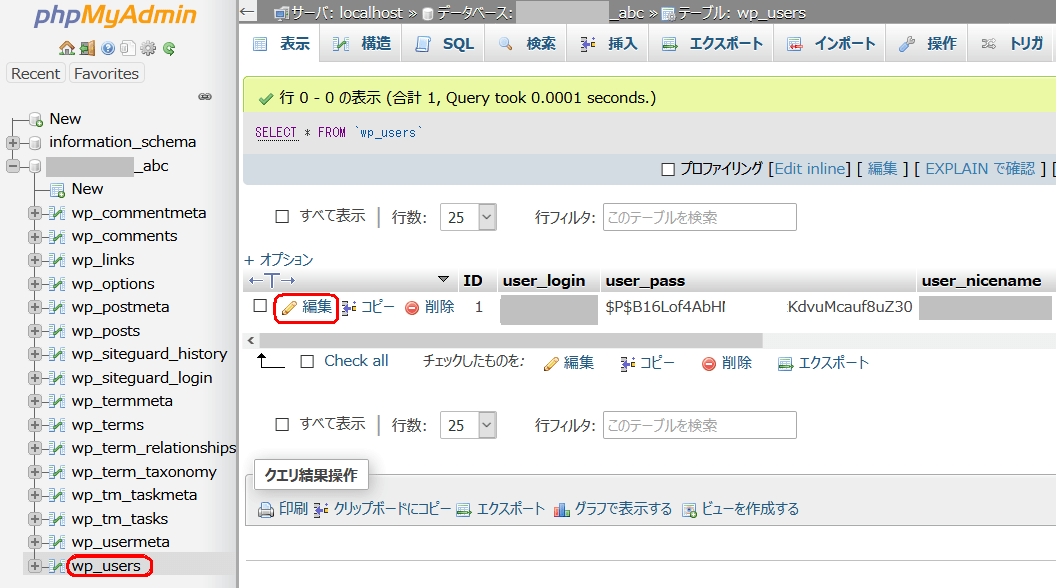Click the wp_comments table icon
This screenshot has width=1056, height=588.
57,236
